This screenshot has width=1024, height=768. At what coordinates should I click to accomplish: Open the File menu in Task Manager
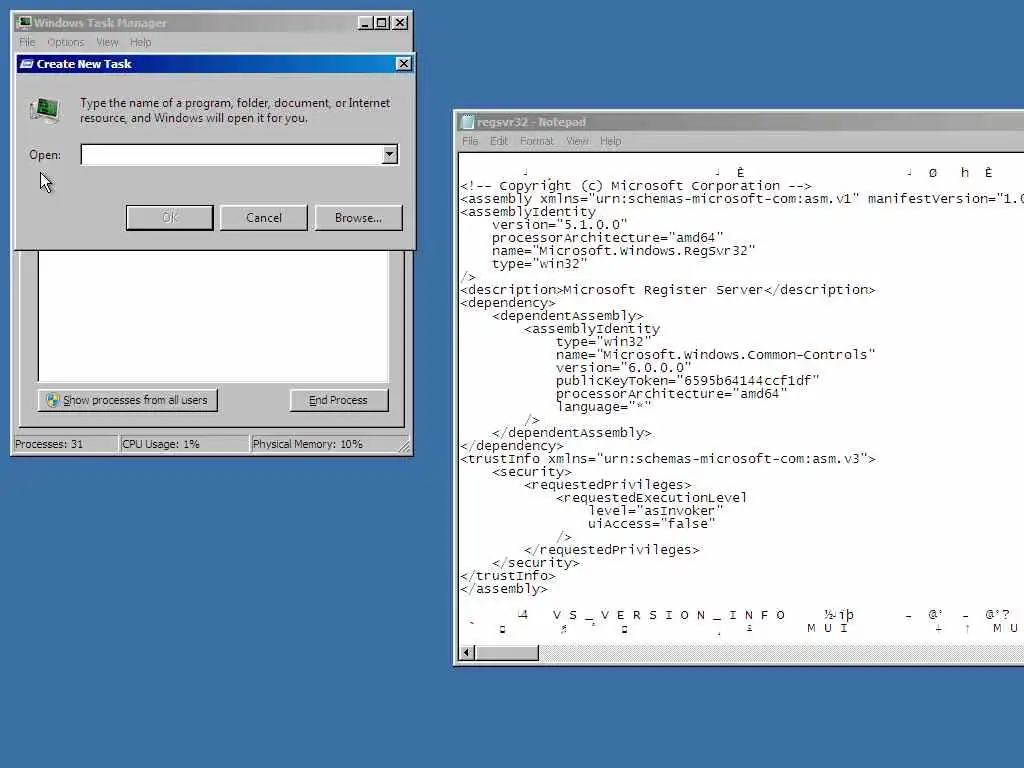[27, 42]
